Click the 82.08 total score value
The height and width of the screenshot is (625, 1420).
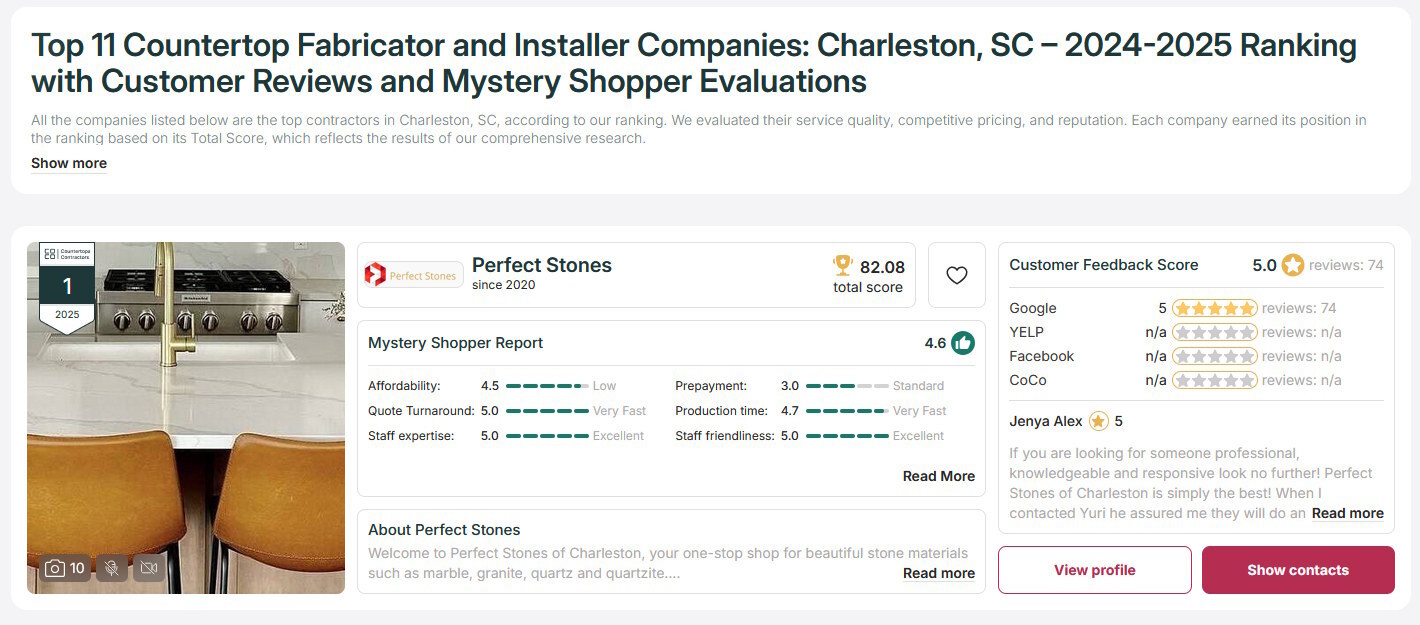882,267
